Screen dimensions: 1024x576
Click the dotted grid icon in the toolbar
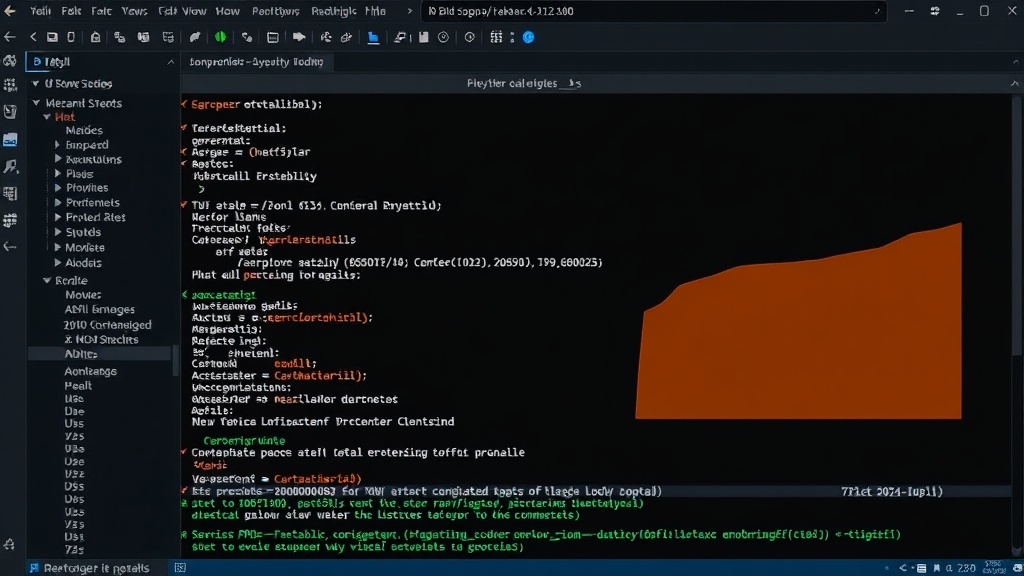(x=496, y=37)
